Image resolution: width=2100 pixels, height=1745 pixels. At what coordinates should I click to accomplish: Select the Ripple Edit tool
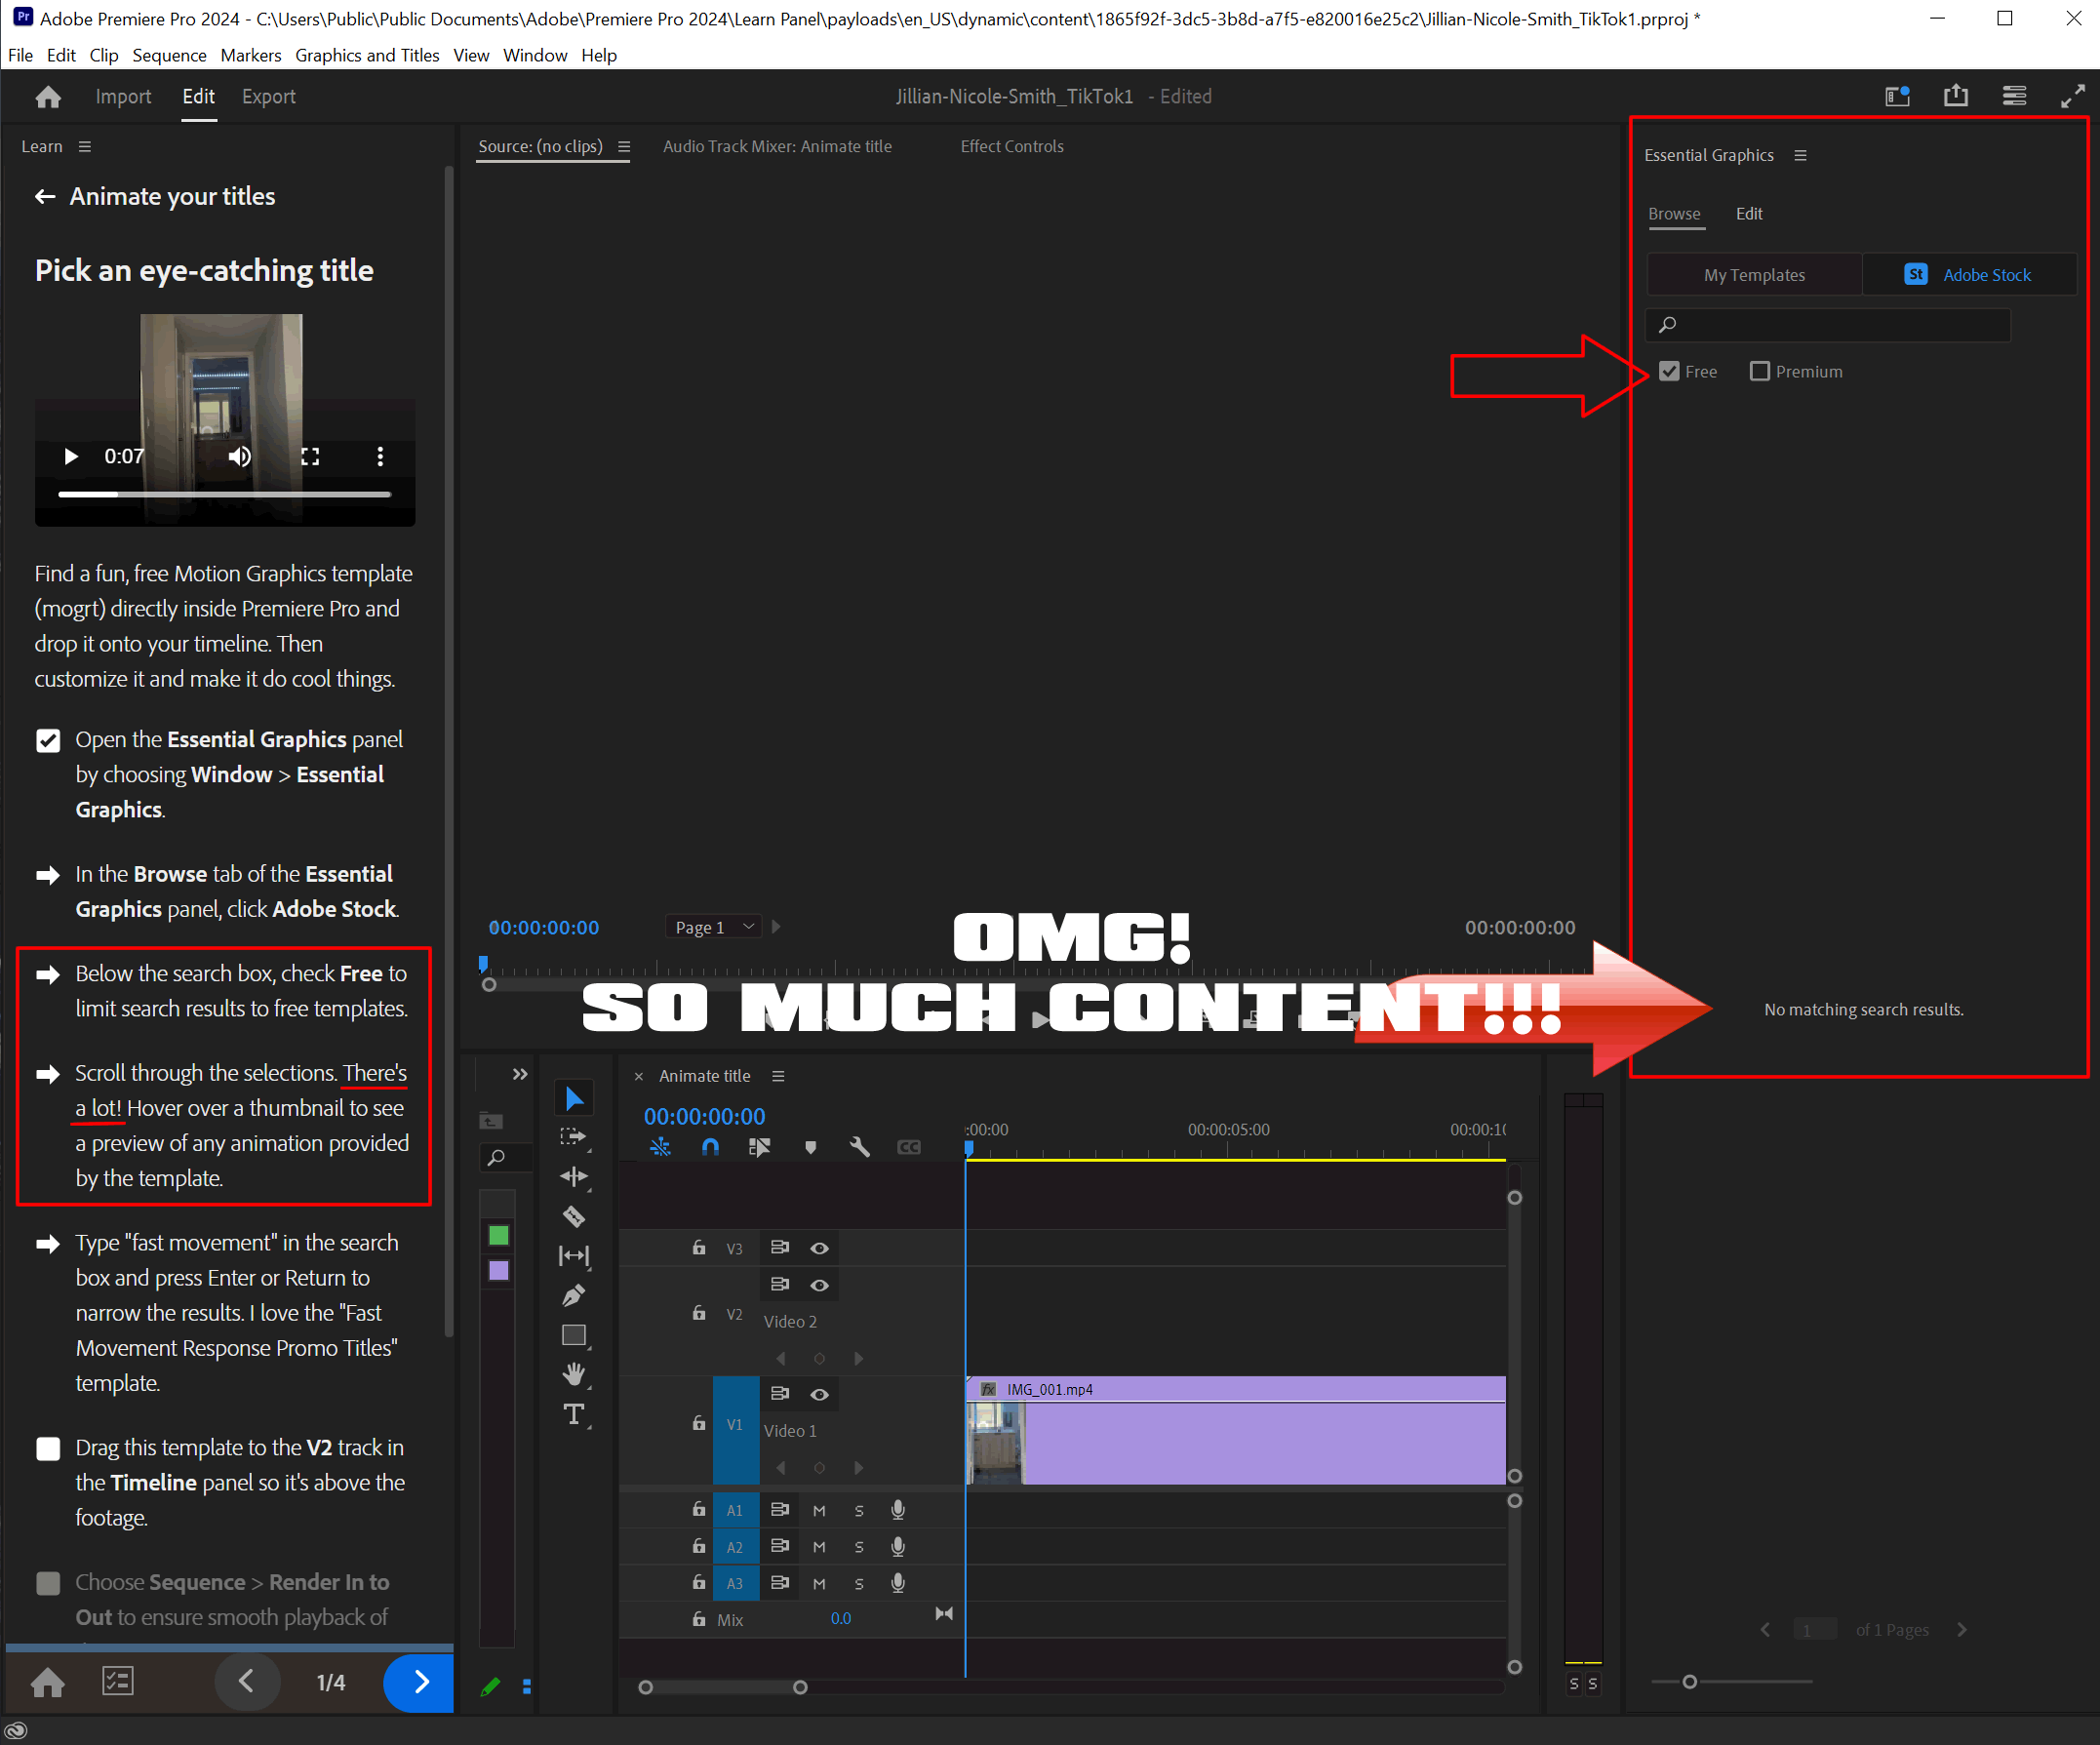tap(574, 1177)
